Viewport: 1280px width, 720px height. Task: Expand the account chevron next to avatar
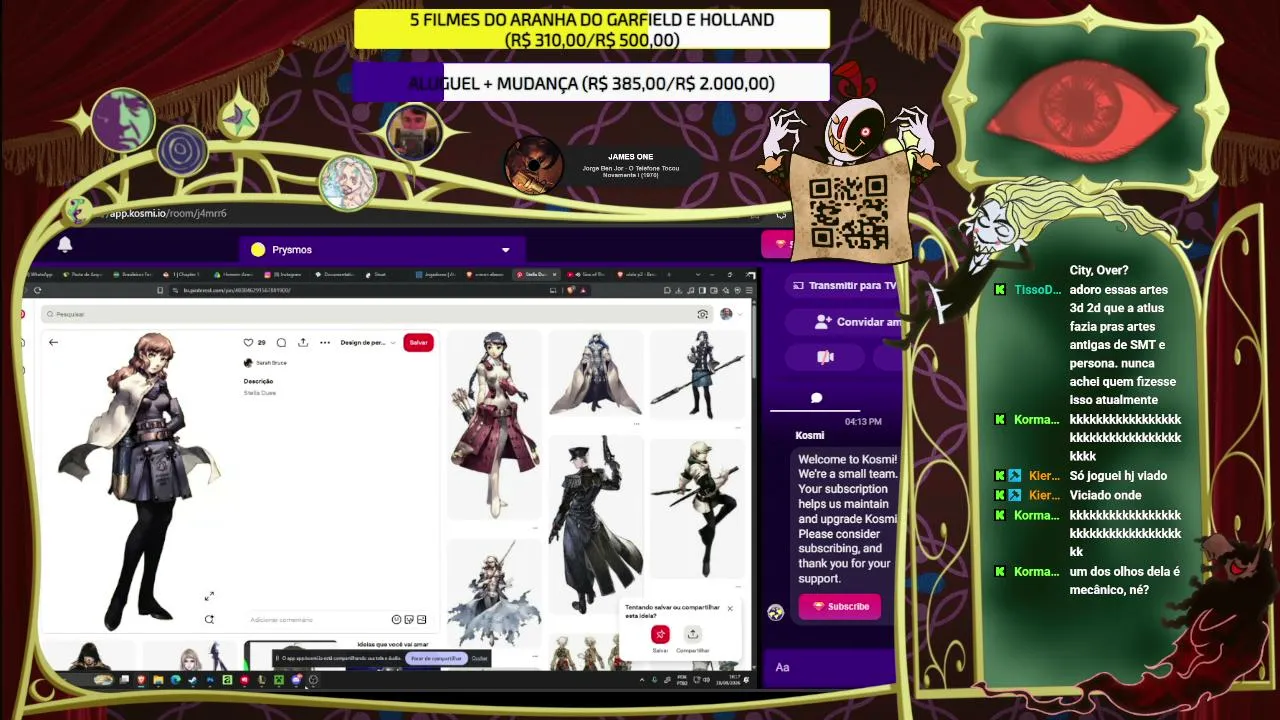pos(740,314)
